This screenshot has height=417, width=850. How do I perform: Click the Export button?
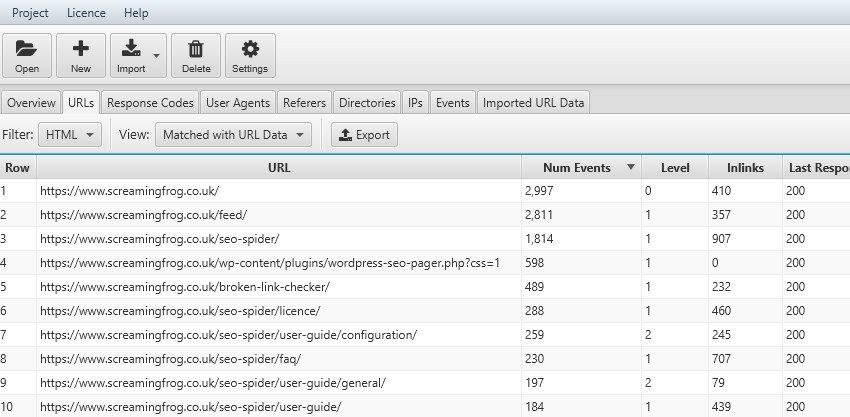click(x=364, y=134)
